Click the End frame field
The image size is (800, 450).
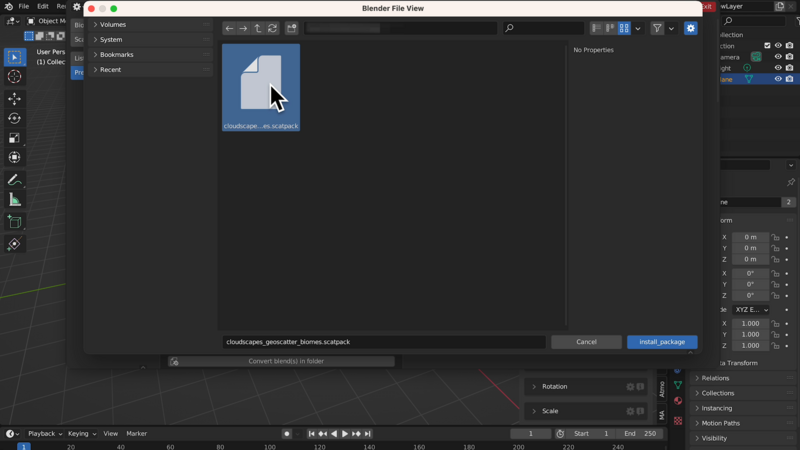click(640, 434)
